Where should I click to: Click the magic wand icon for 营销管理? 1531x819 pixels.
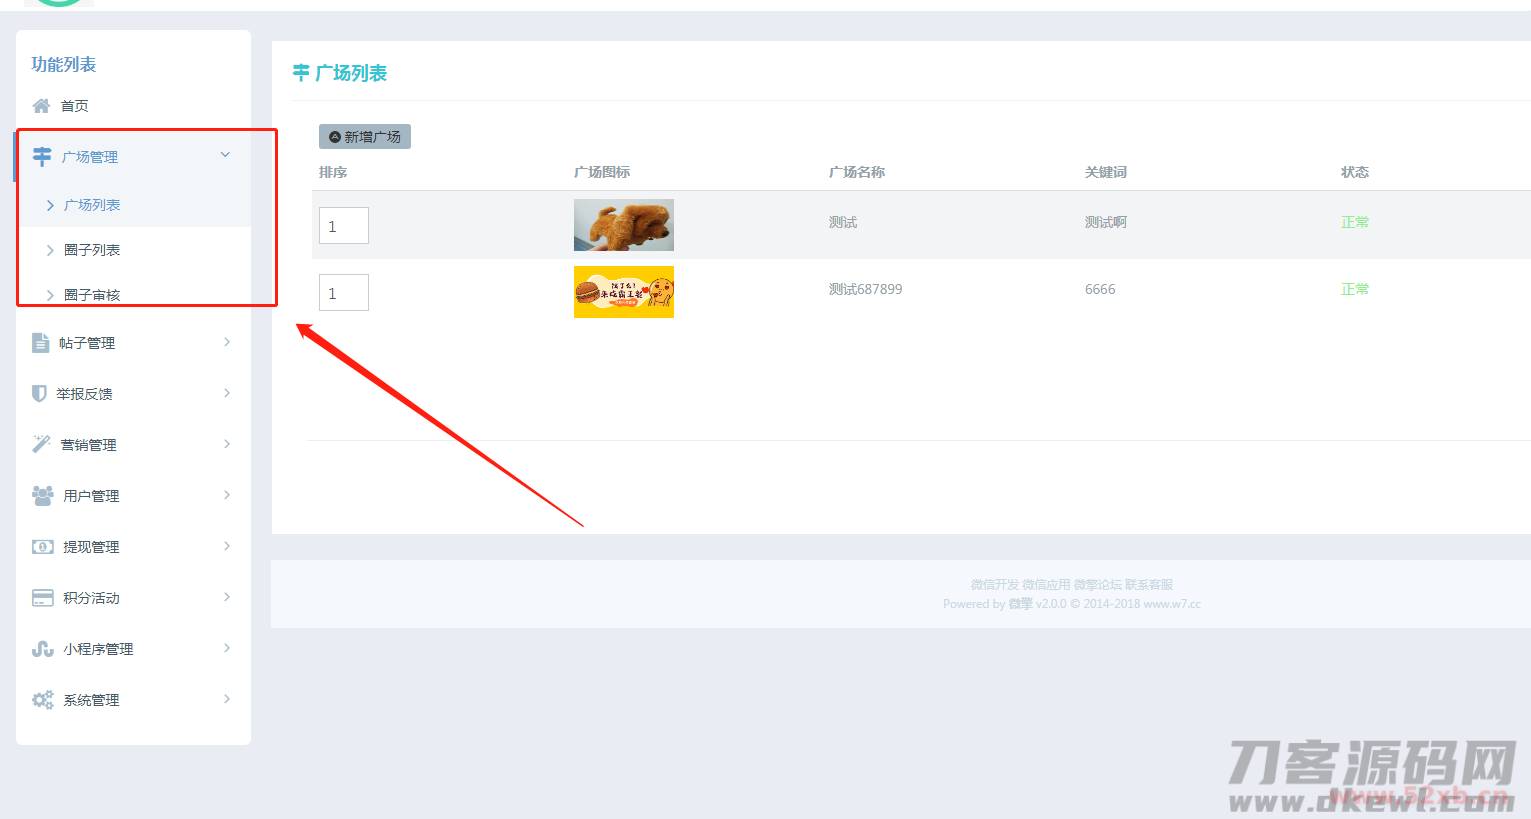click(41, 444)
